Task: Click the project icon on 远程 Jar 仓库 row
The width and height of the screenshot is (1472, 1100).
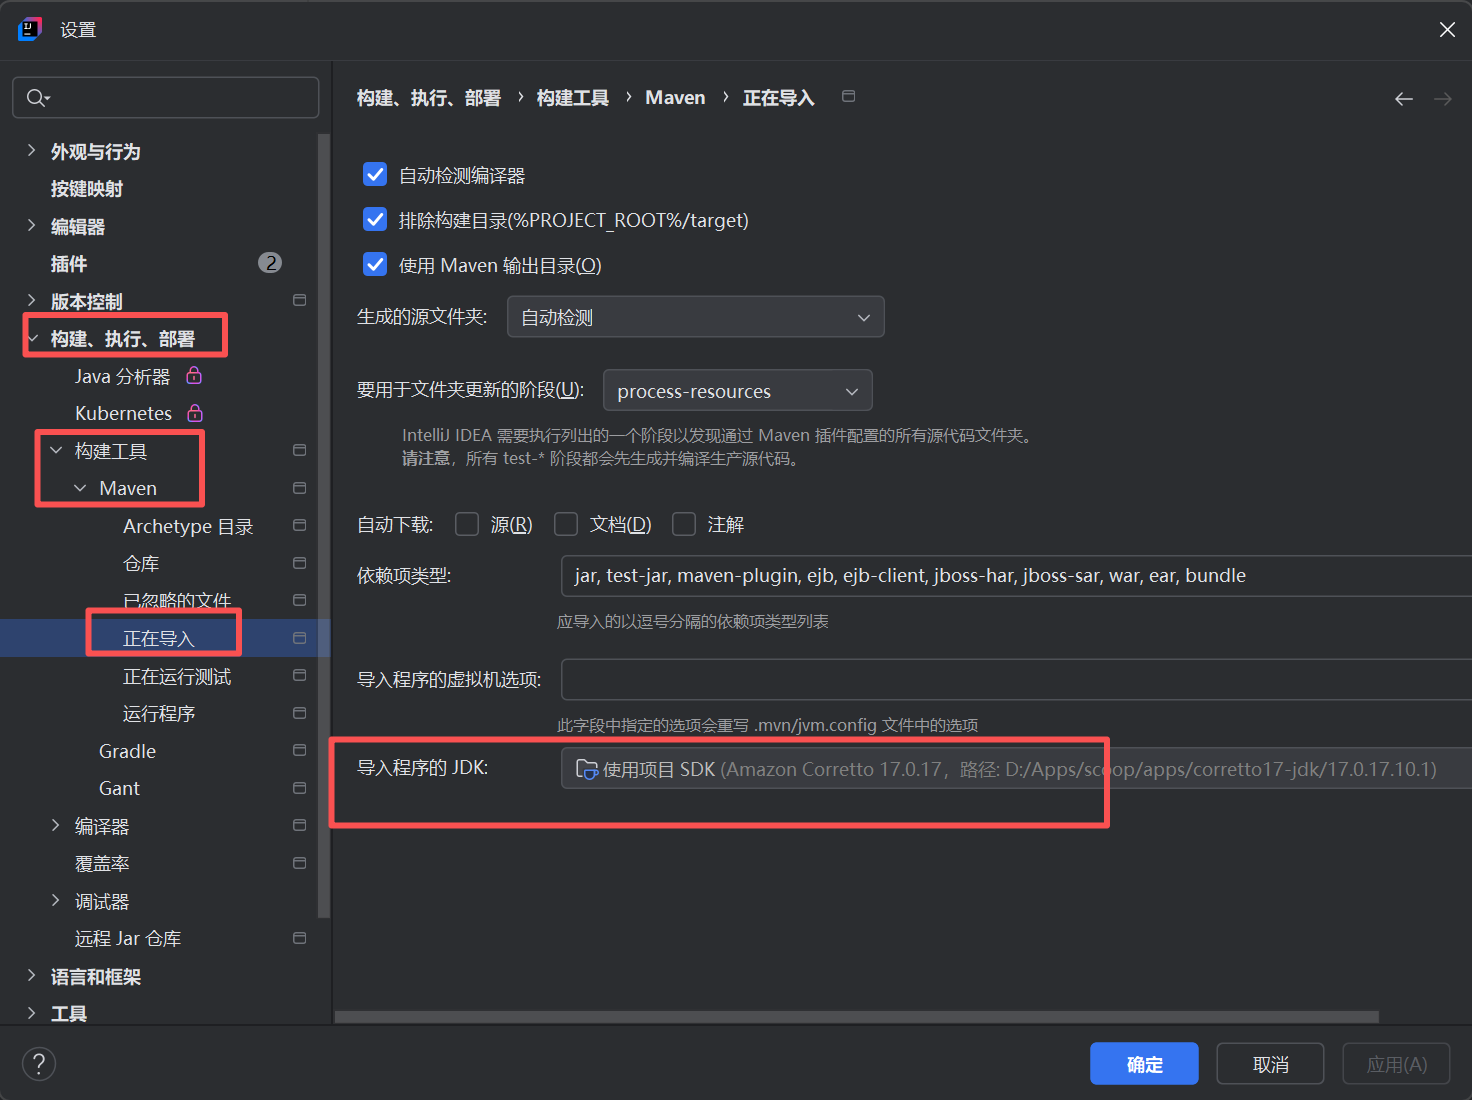Action: point(299,938)
